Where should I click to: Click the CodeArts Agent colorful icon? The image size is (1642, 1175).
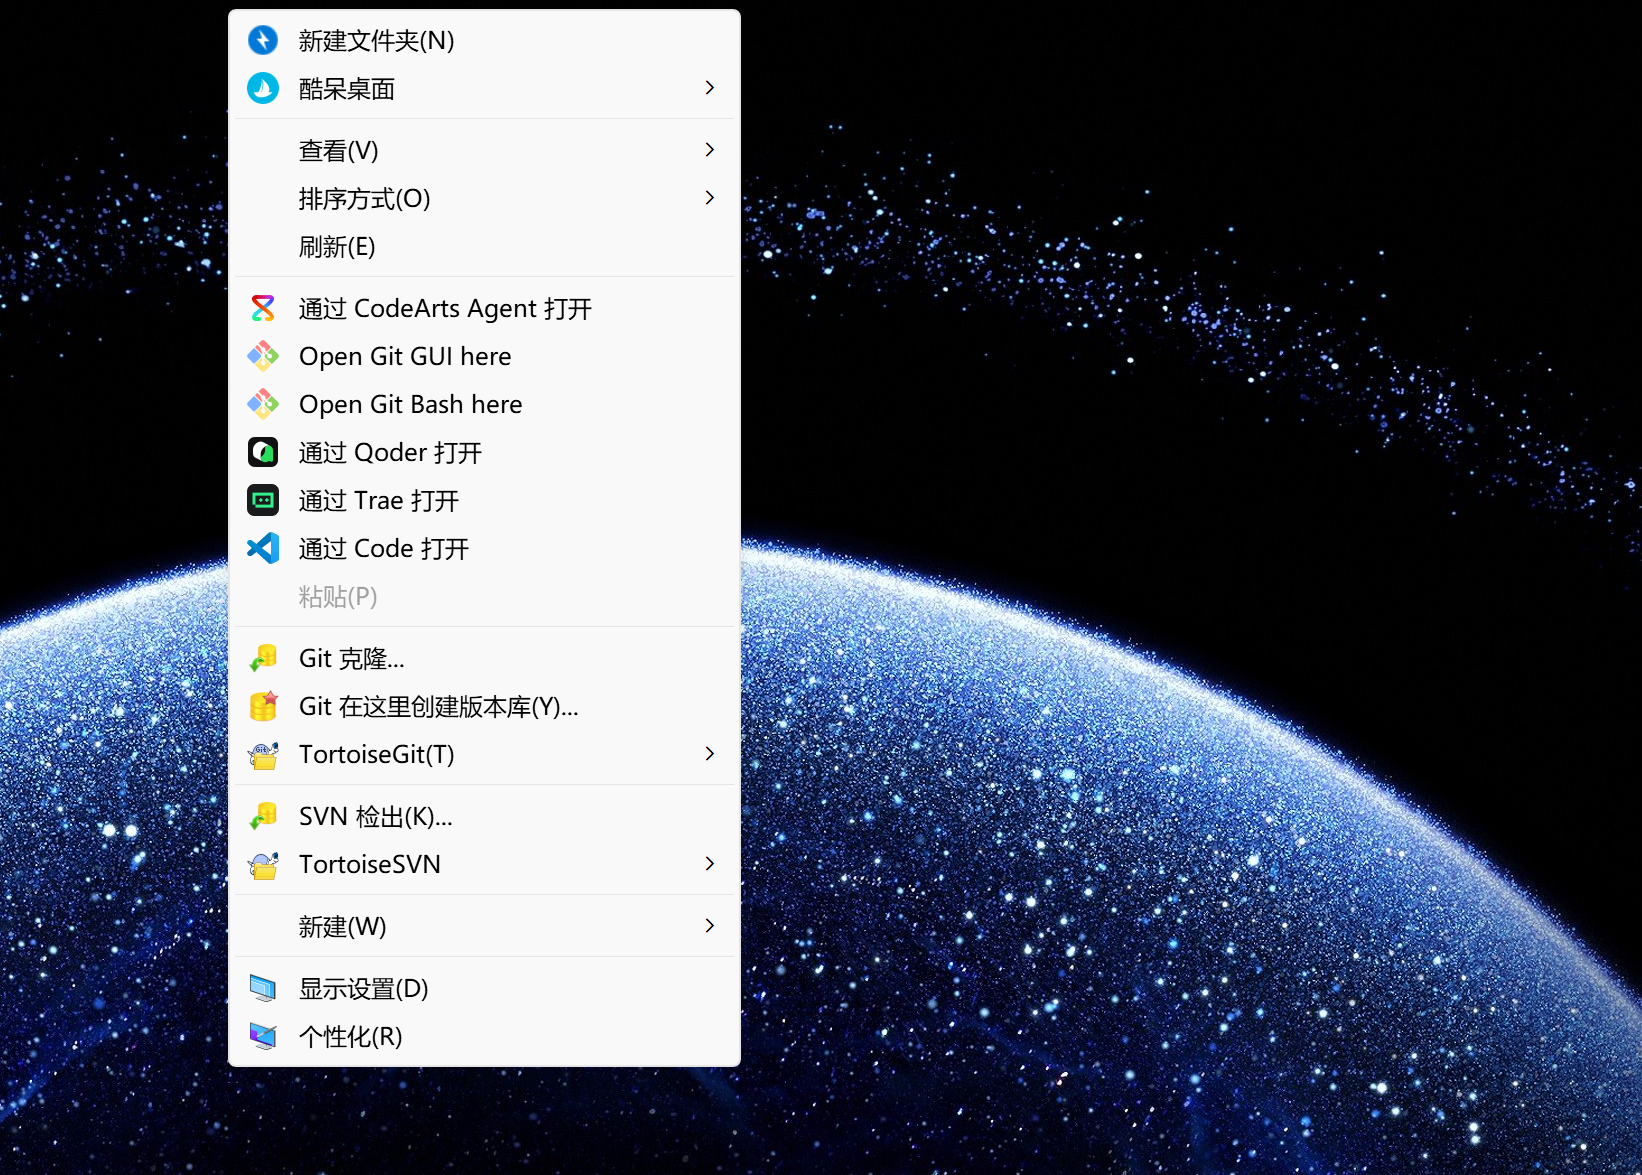point(263,308)
